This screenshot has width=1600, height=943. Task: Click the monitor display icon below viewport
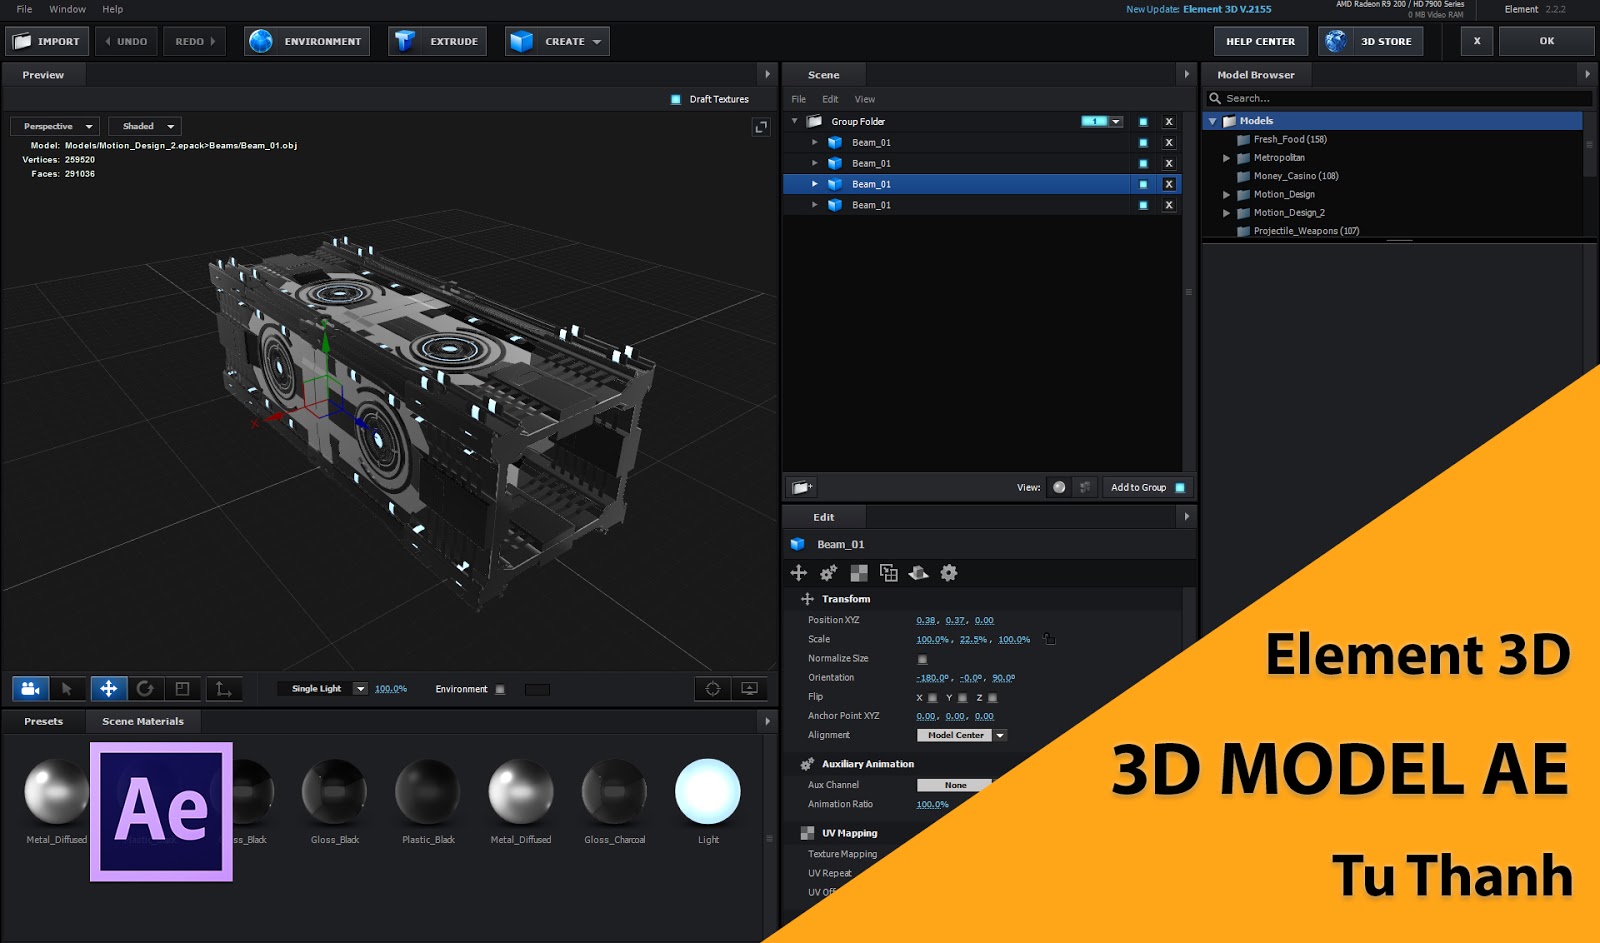(749, 689)
